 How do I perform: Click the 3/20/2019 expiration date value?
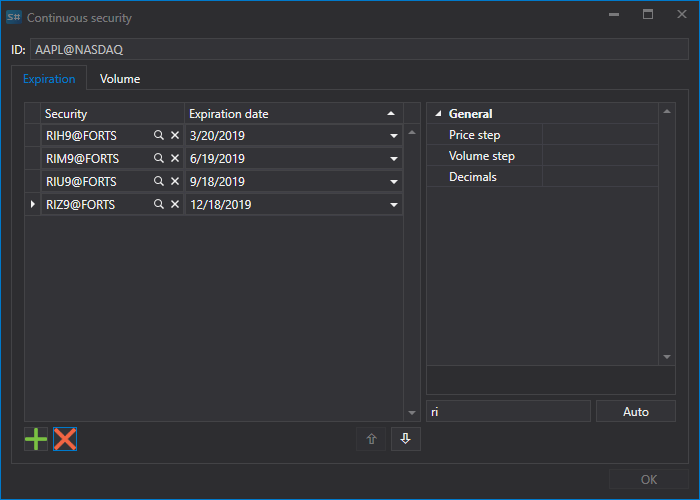tap(217, 136)
